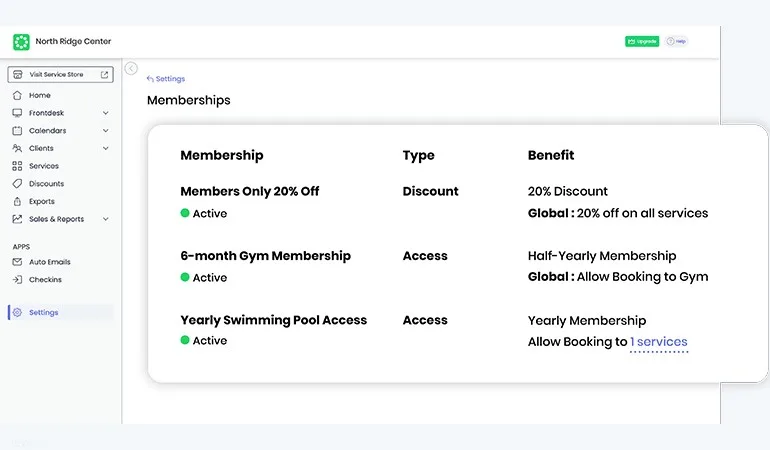
Task: Click the open-in-new-tab icon on Visit Service Store
Action: [104, 75]
